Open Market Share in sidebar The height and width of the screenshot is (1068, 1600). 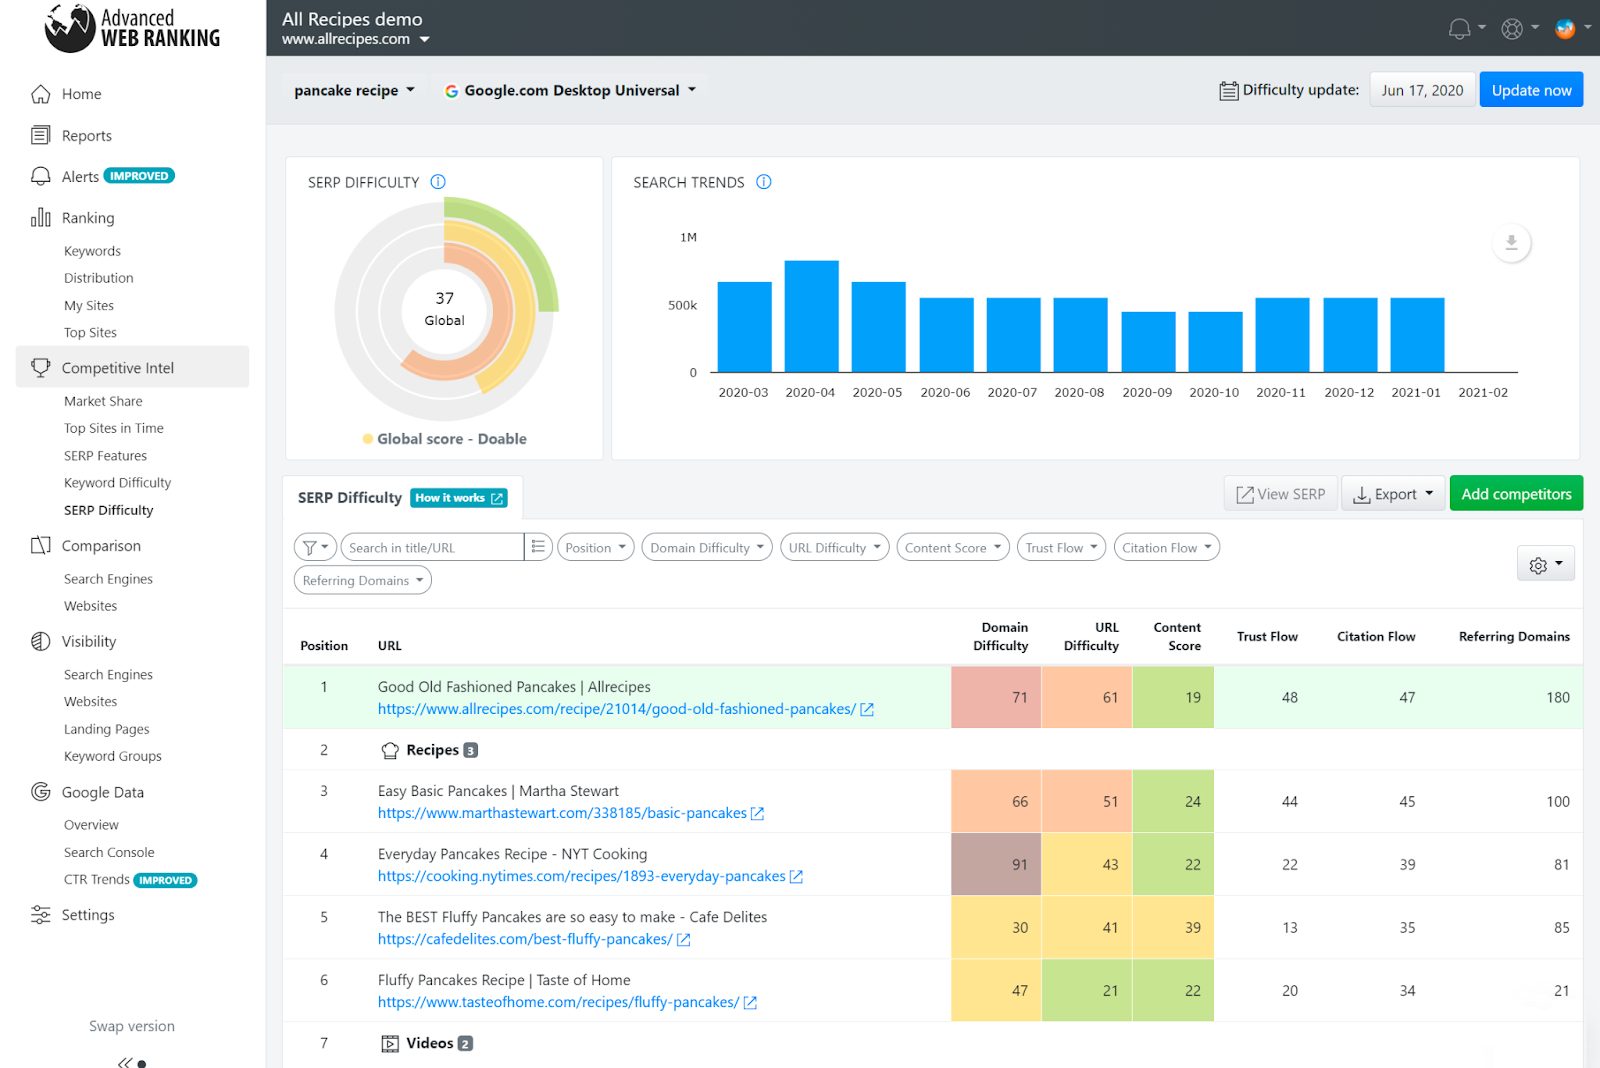click(x=103, y=401)
